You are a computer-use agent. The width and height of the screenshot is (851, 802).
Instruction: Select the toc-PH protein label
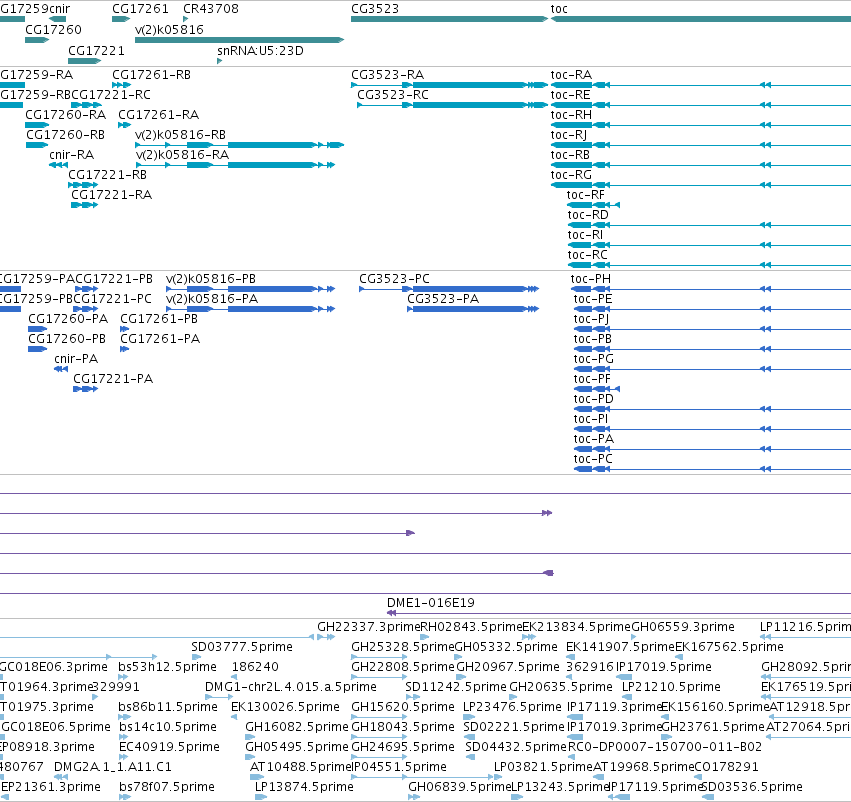[x=590, y=278]
